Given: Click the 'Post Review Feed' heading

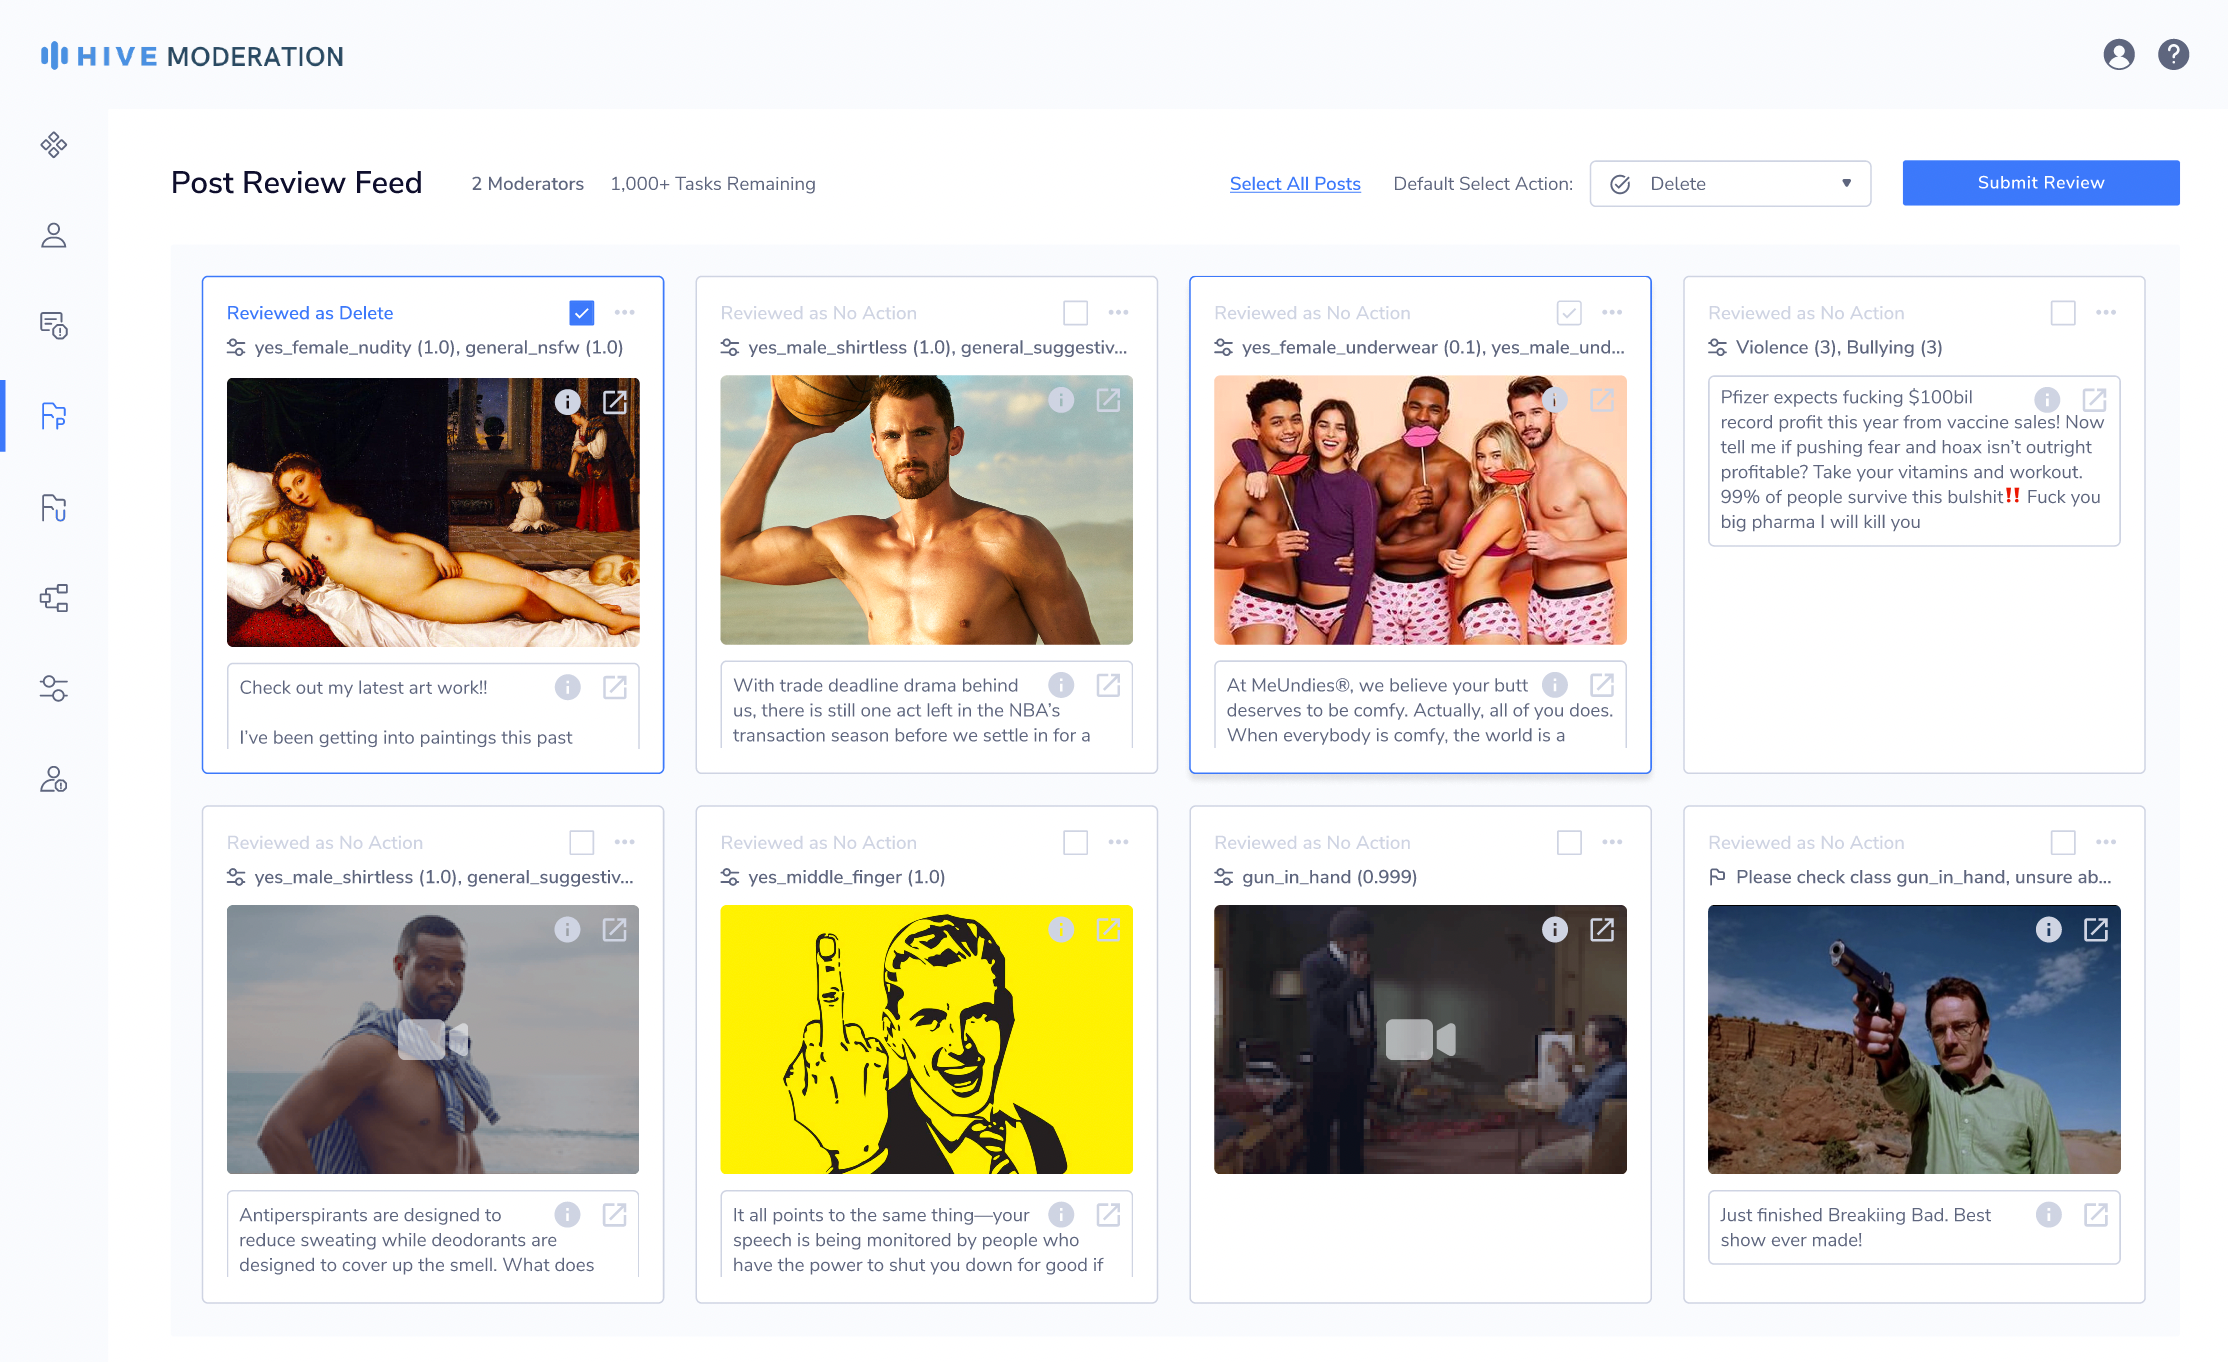Looking at the screenshot, I should click(x=297, y=183).
